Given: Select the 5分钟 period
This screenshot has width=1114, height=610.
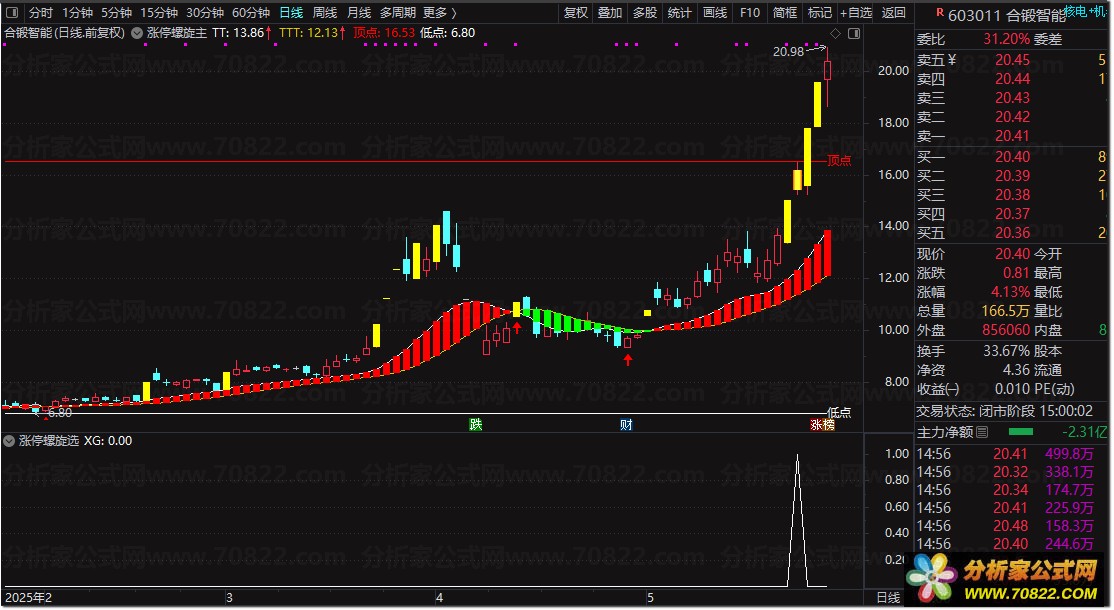Looking at the screenshot, I should [116, 13].
